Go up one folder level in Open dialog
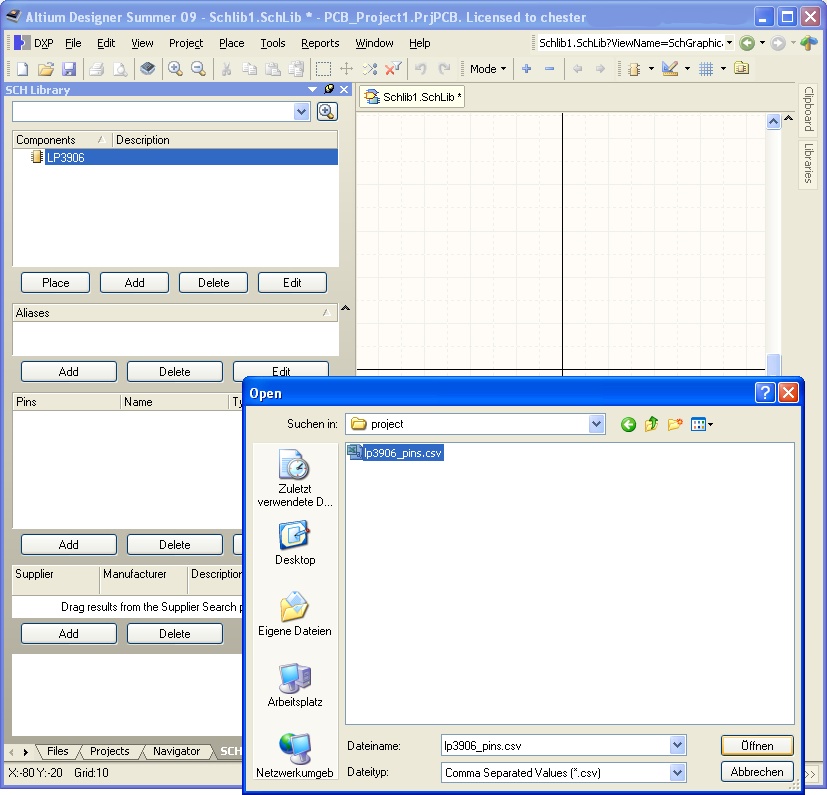Viewport: 827px width, 795px height. pyautogui.click(x=651, y=424)
